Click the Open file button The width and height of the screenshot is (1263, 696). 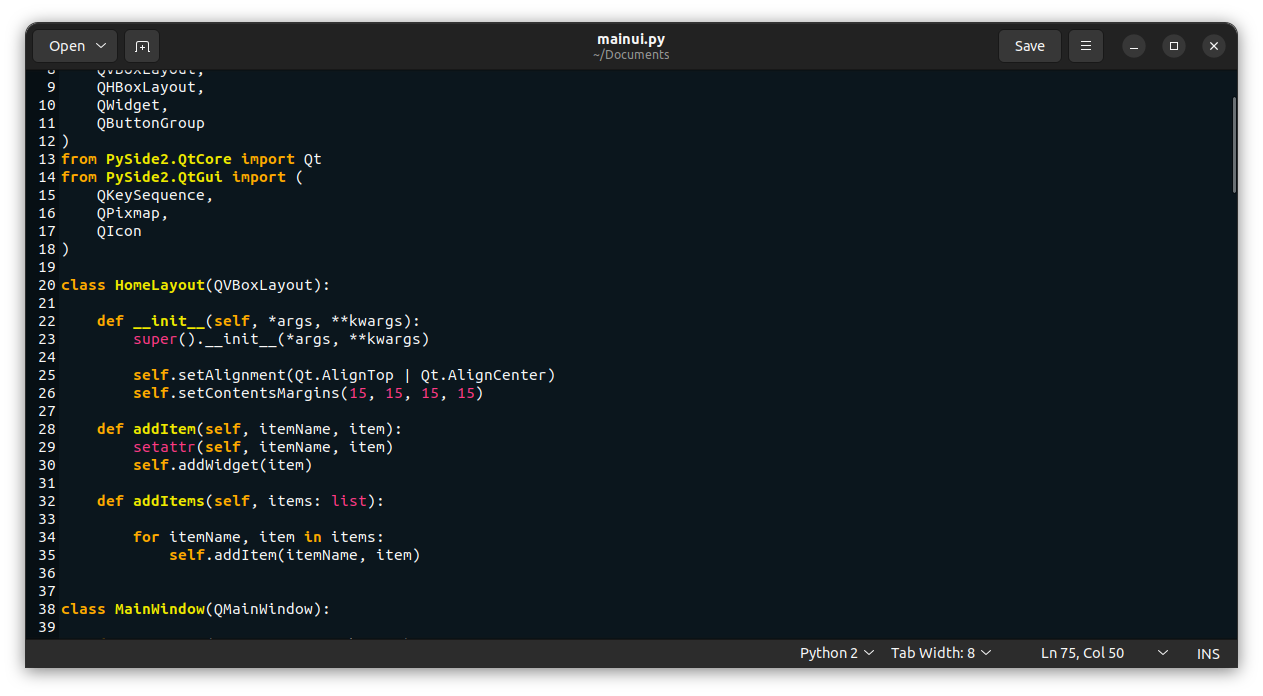[x=66, y=46]
